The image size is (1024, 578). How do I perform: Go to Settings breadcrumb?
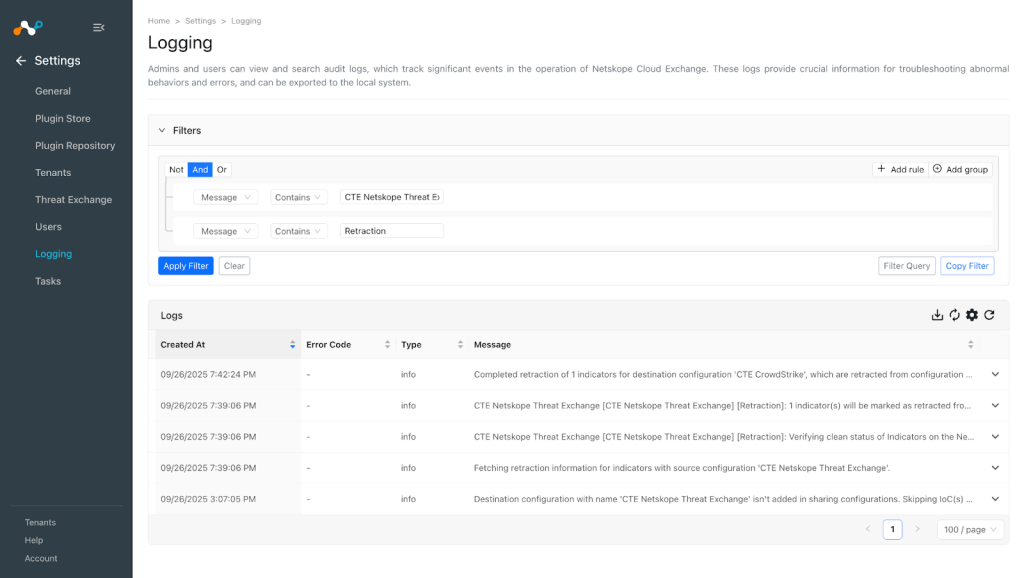tap(200, 21)
